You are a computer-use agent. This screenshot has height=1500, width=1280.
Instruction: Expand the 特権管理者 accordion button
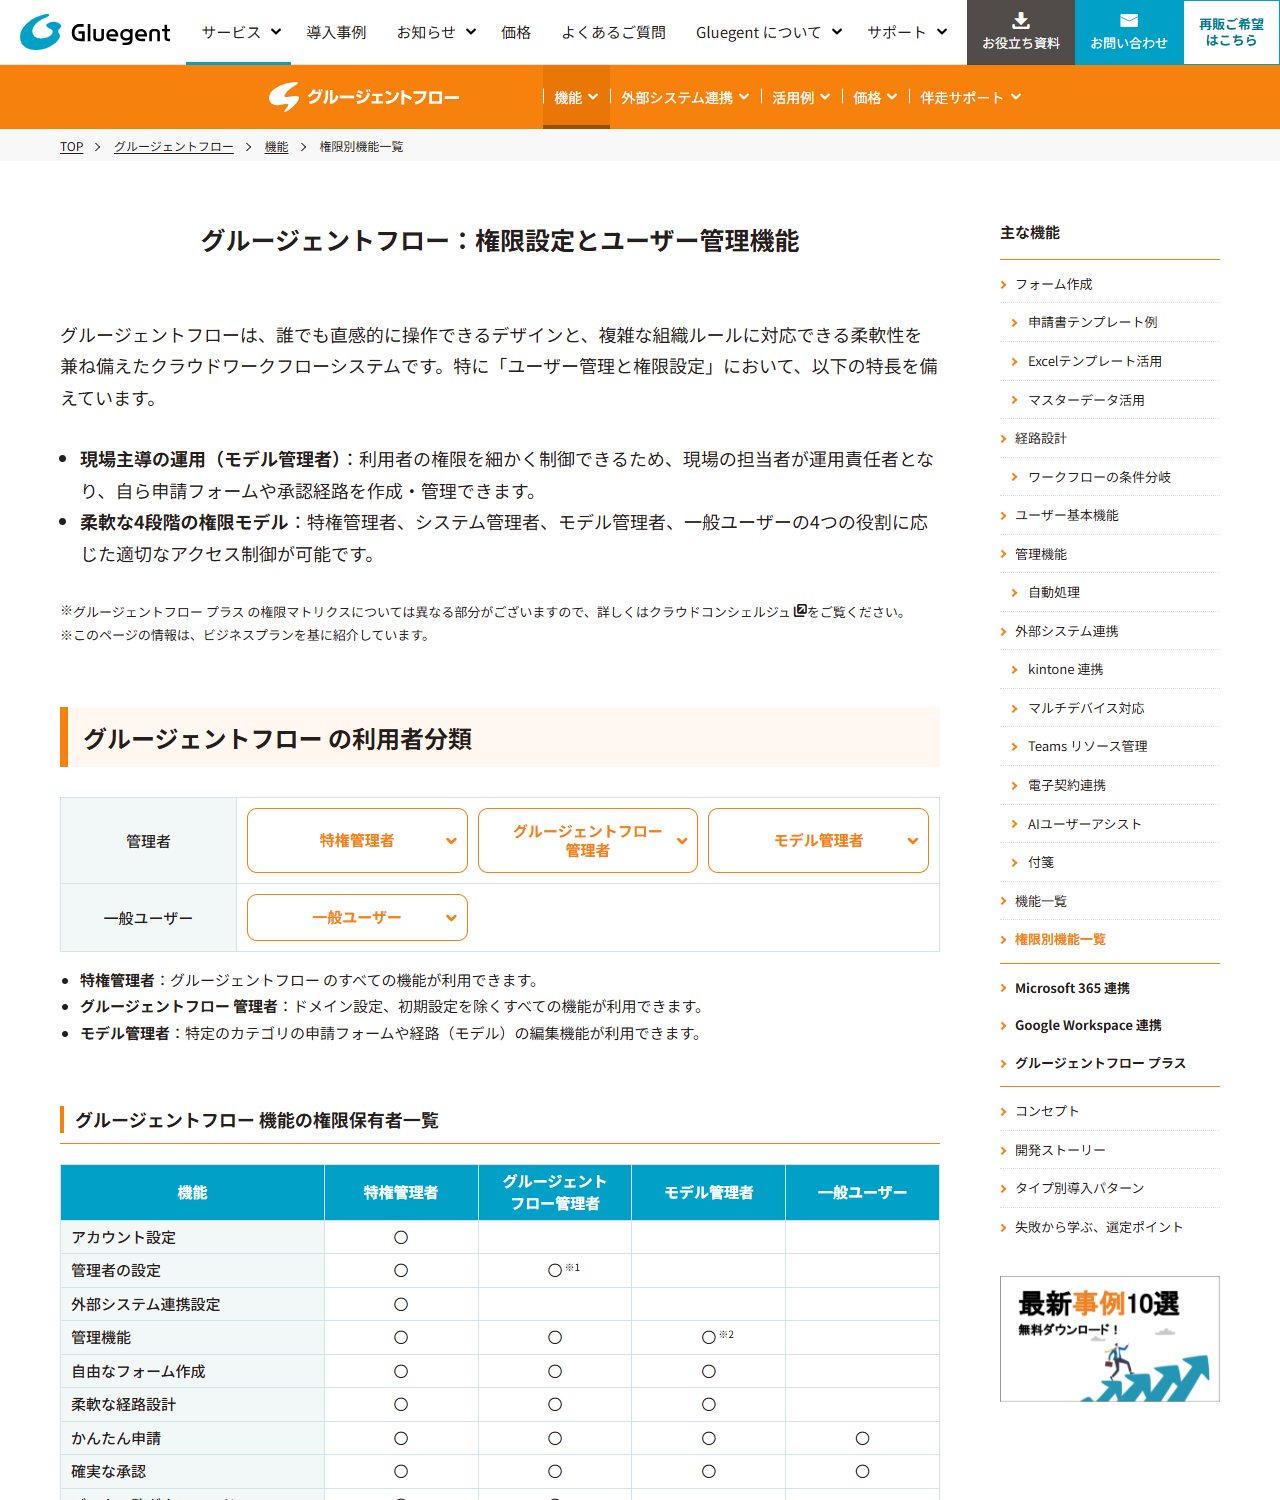pos(357,840)
